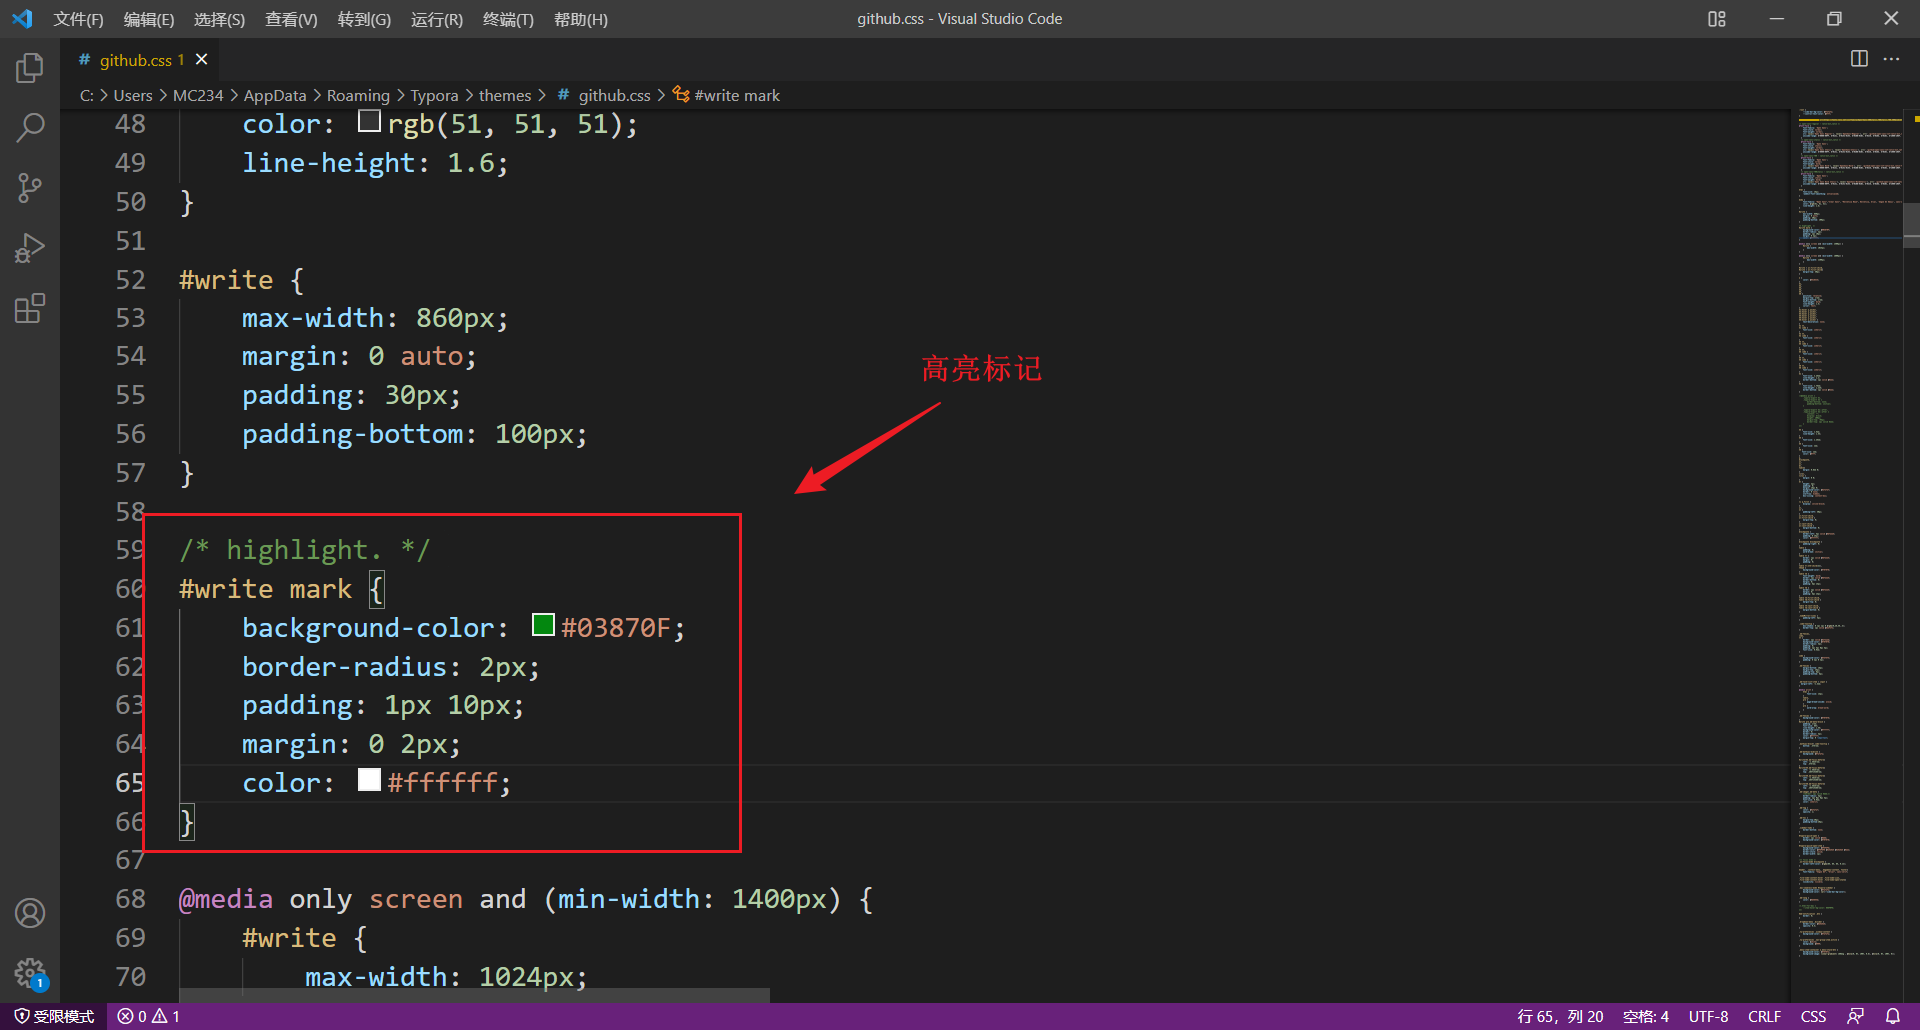Customize layout using title bar icon

point(1717,19)
